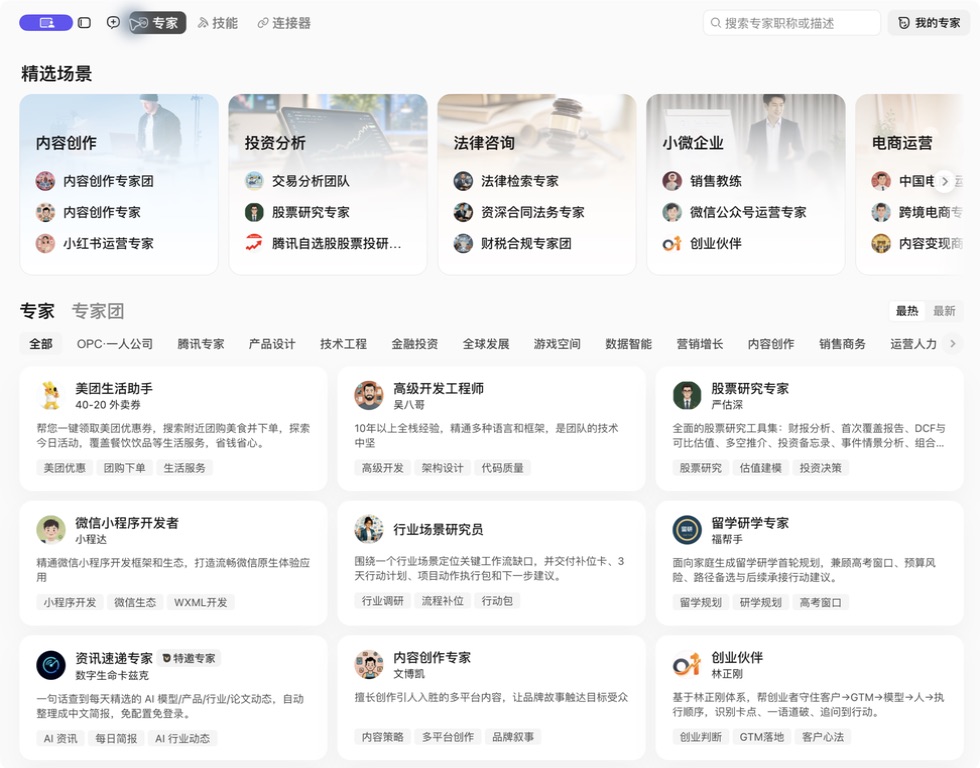The image size is (980, 768).
Task: Click the purple assistant mode button
Action: (x=46, y=23)
